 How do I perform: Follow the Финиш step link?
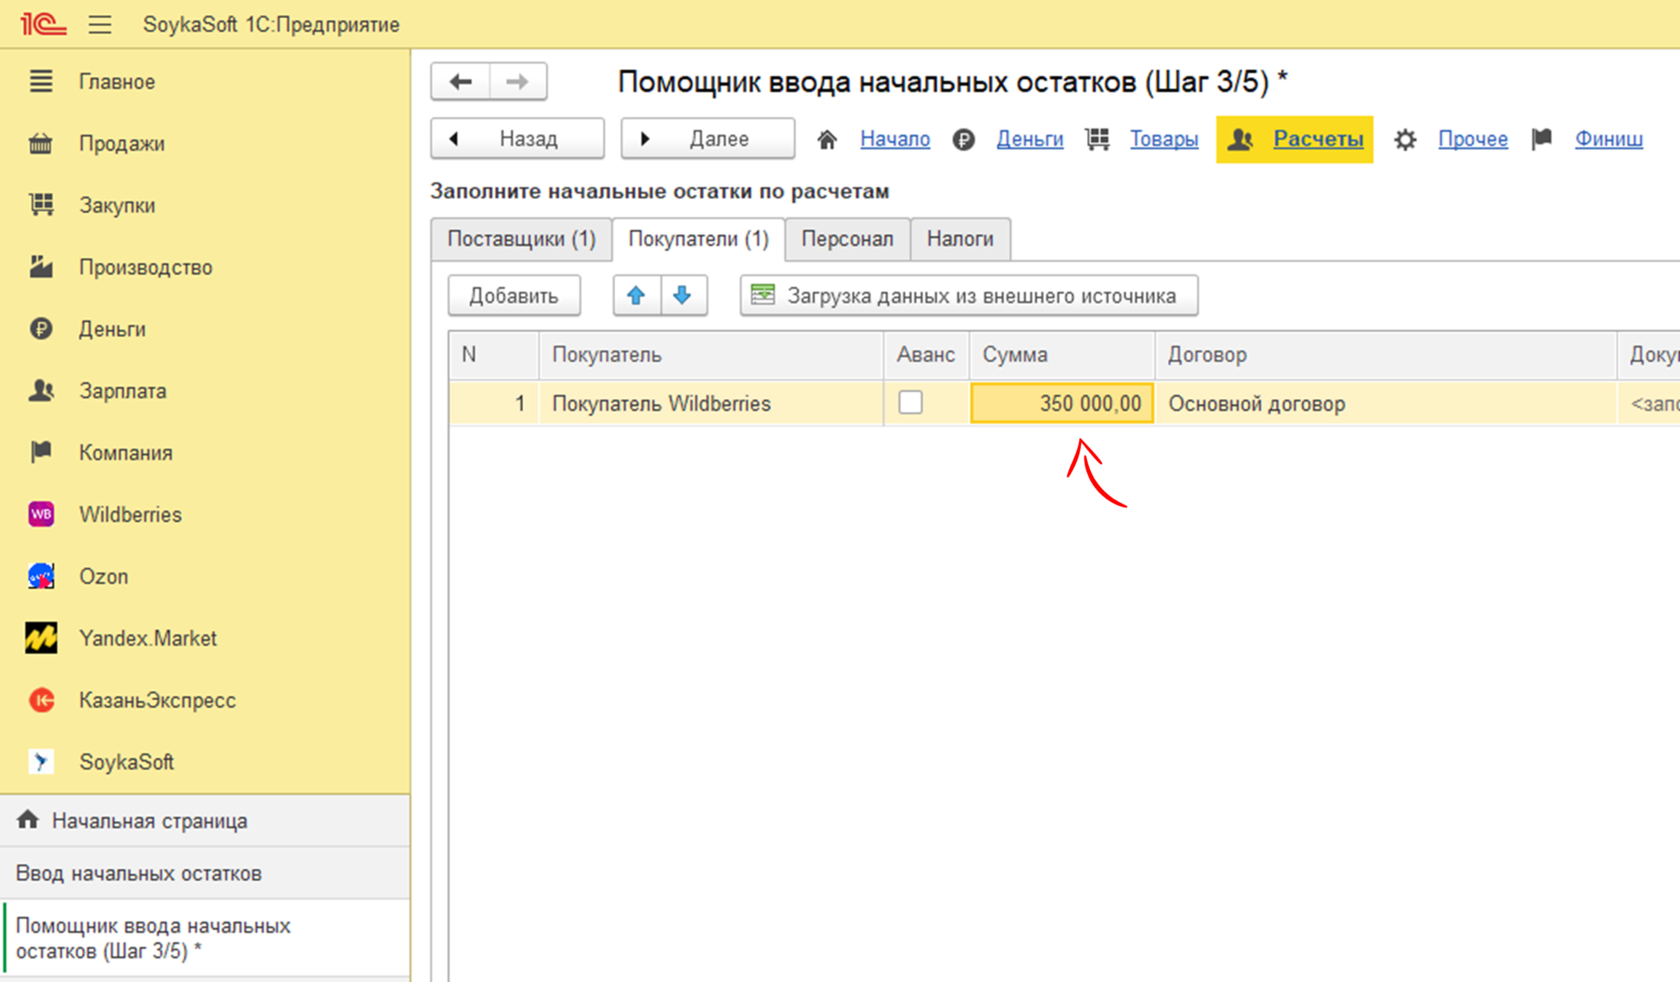point(1609,139)
